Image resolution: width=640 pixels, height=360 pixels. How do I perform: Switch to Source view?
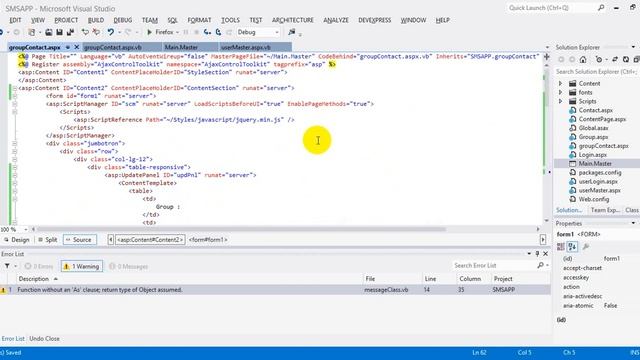[x=80, y=240]
